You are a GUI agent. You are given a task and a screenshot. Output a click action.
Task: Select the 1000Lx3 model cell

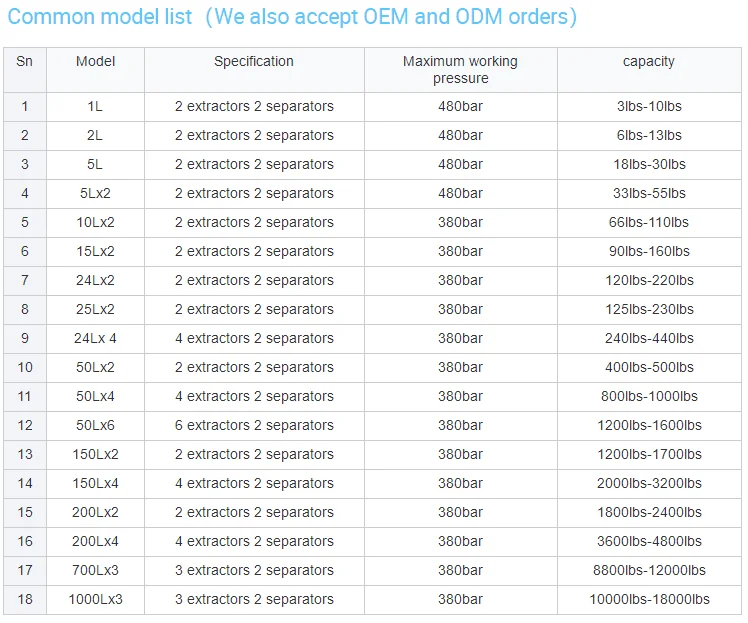(95, 599)
